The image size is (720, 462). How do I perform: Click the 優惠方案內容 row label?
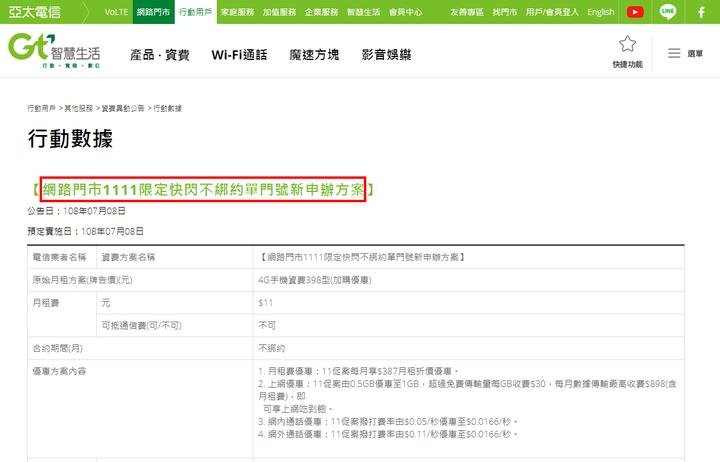tap(59, 371)
